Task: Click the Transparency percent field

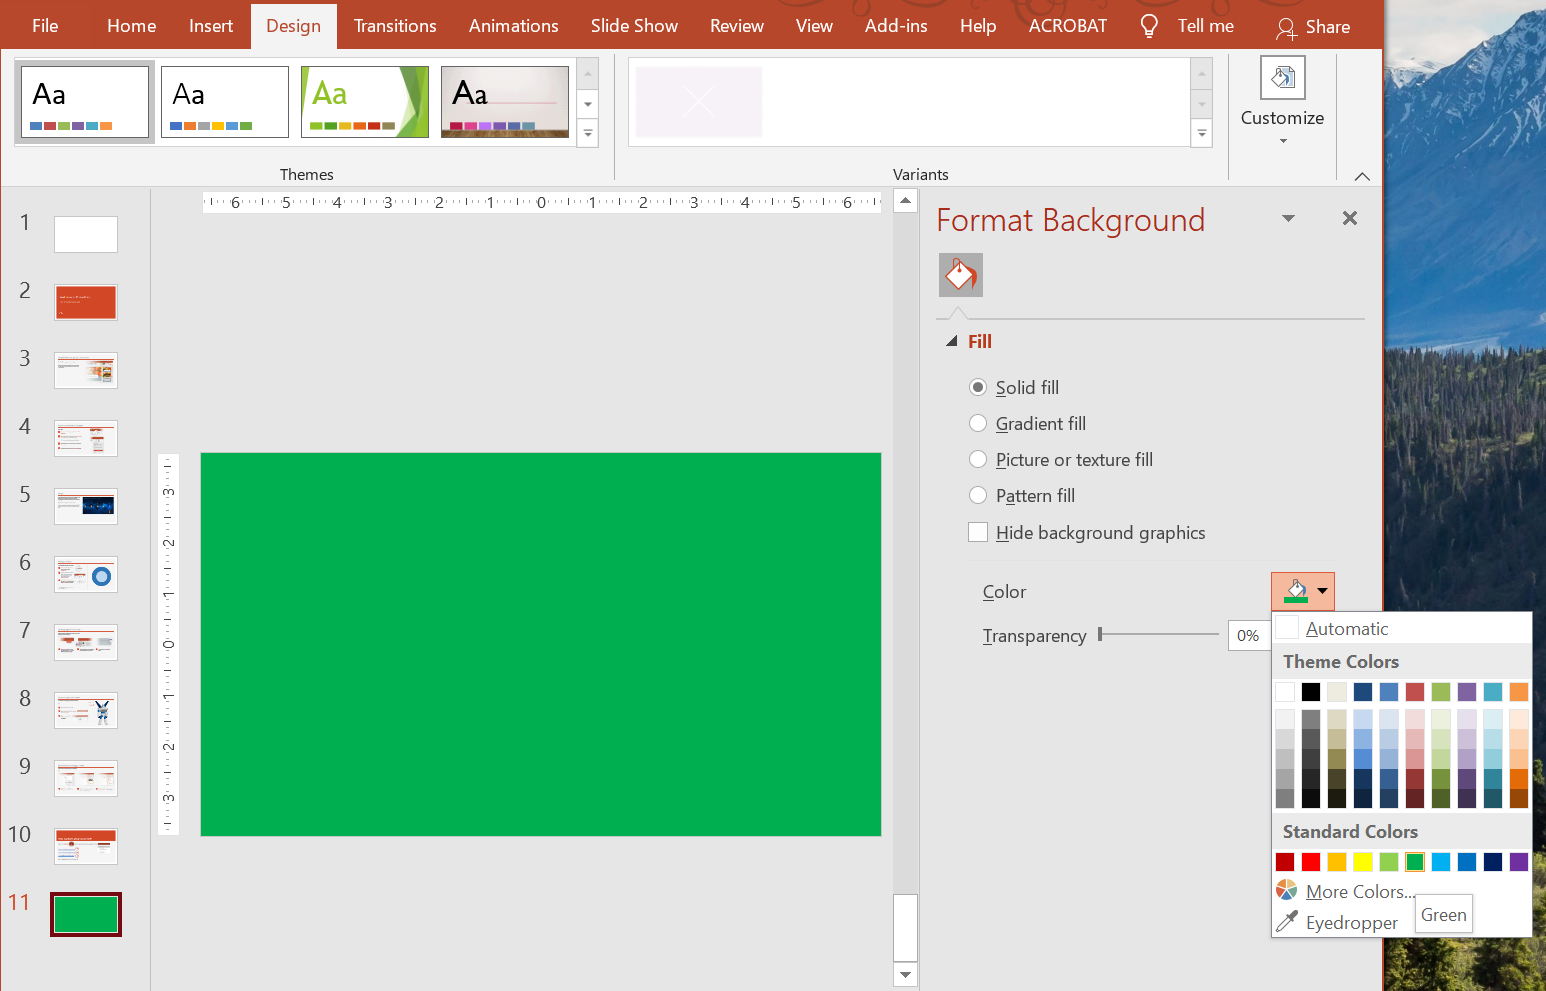Action: click(1248, 635)
